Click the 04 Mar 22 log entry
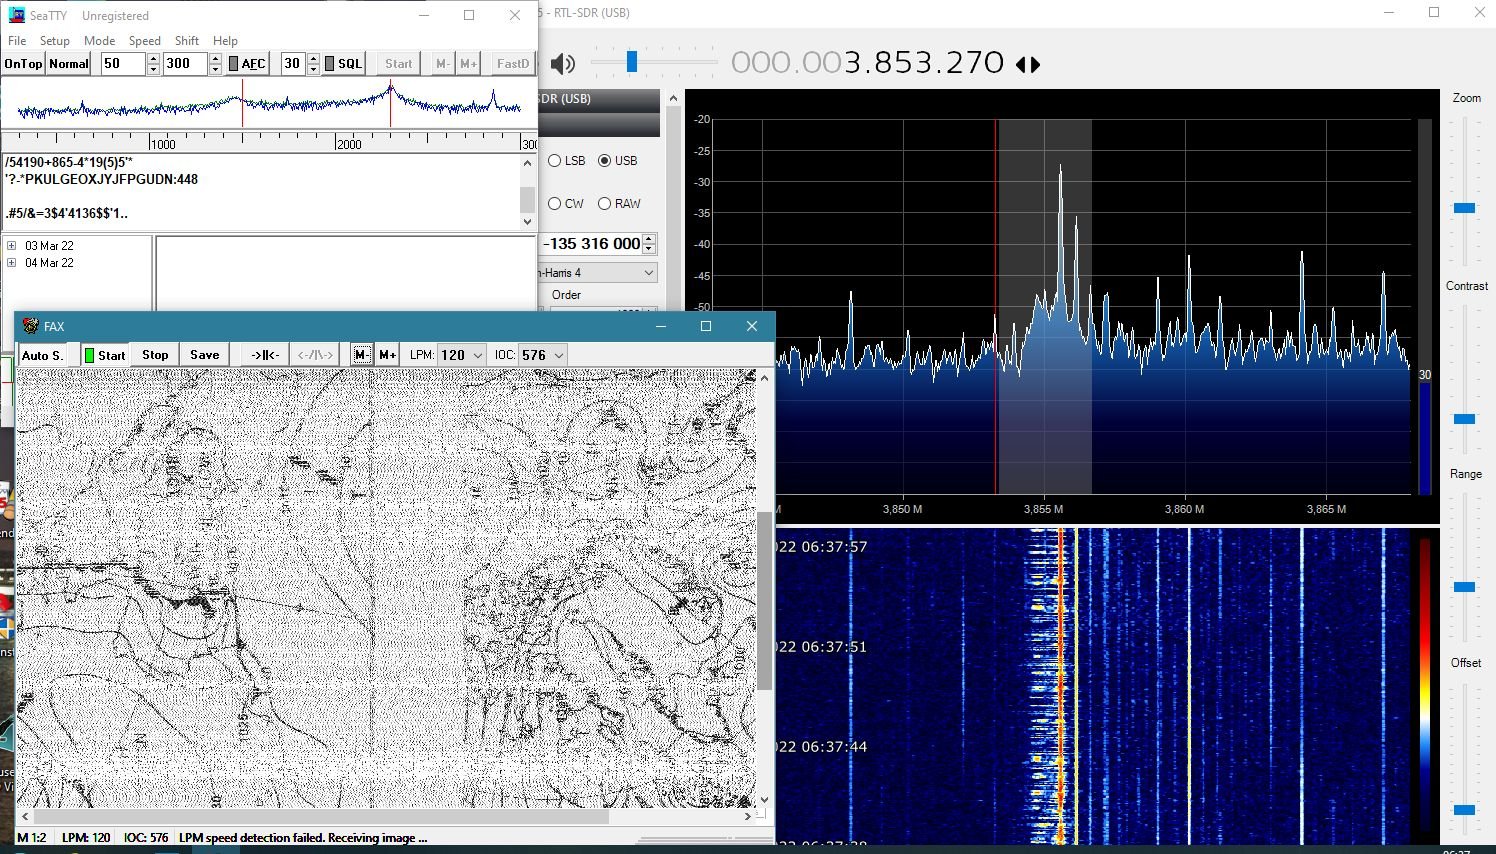 click(x=49, y=263)
